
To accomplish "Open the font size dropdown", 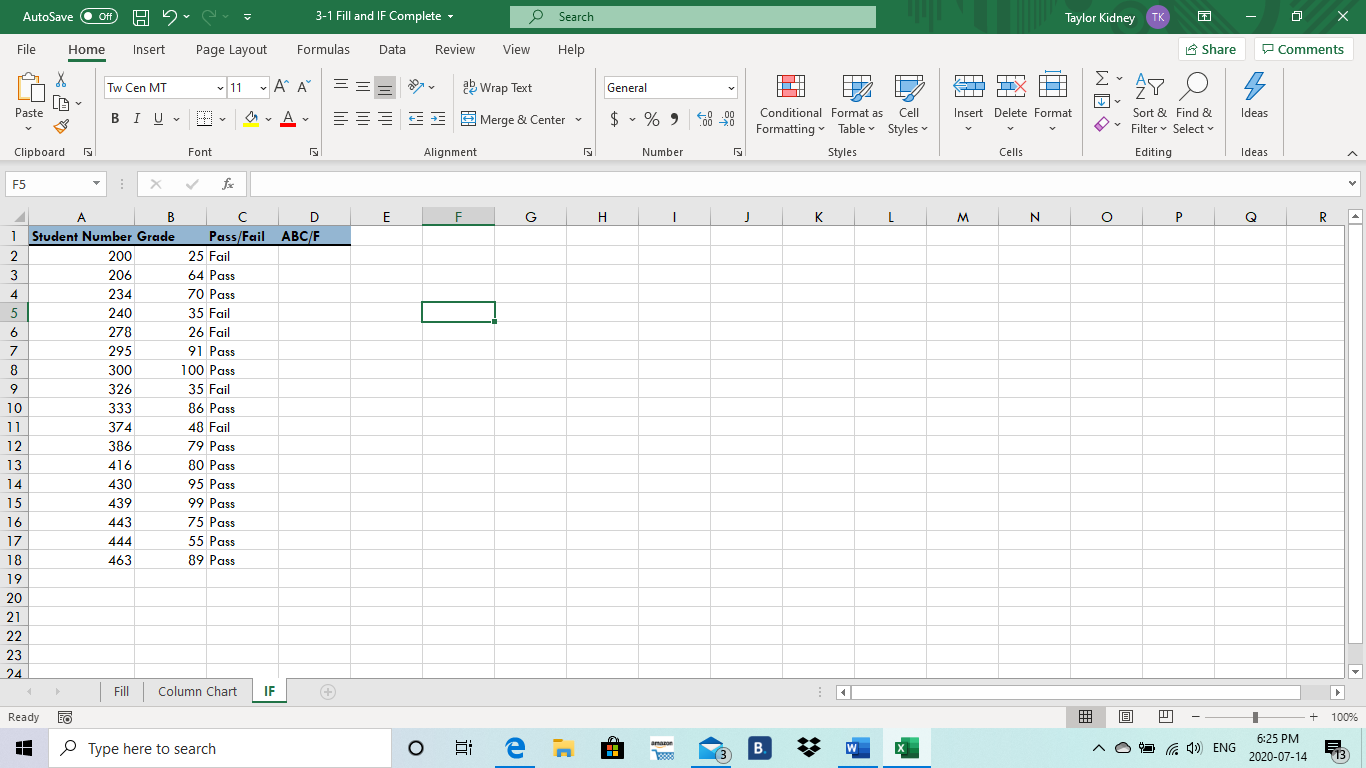I will point(263,88).
